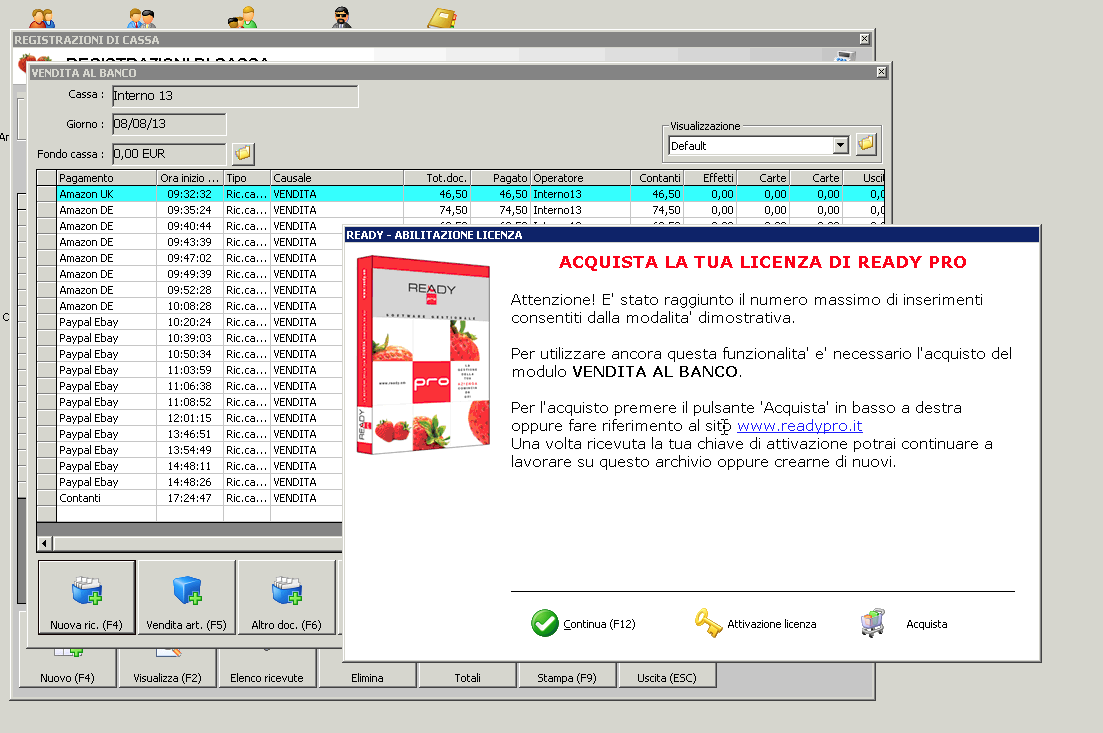Open the www.readypro.it link
Viewport: 1103px width, 733px height.
coord(799,426)
